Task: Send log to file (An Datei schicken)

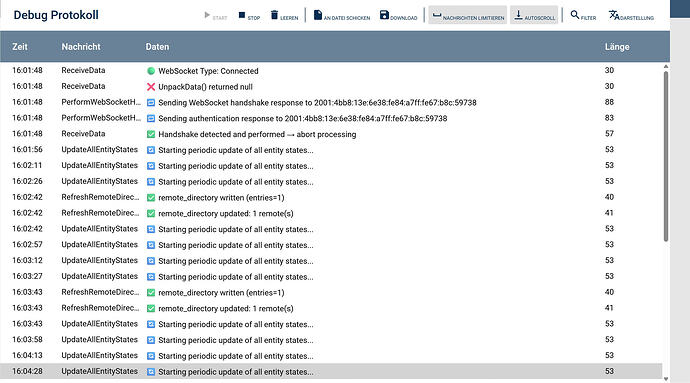Action: (x=342, y=16)
